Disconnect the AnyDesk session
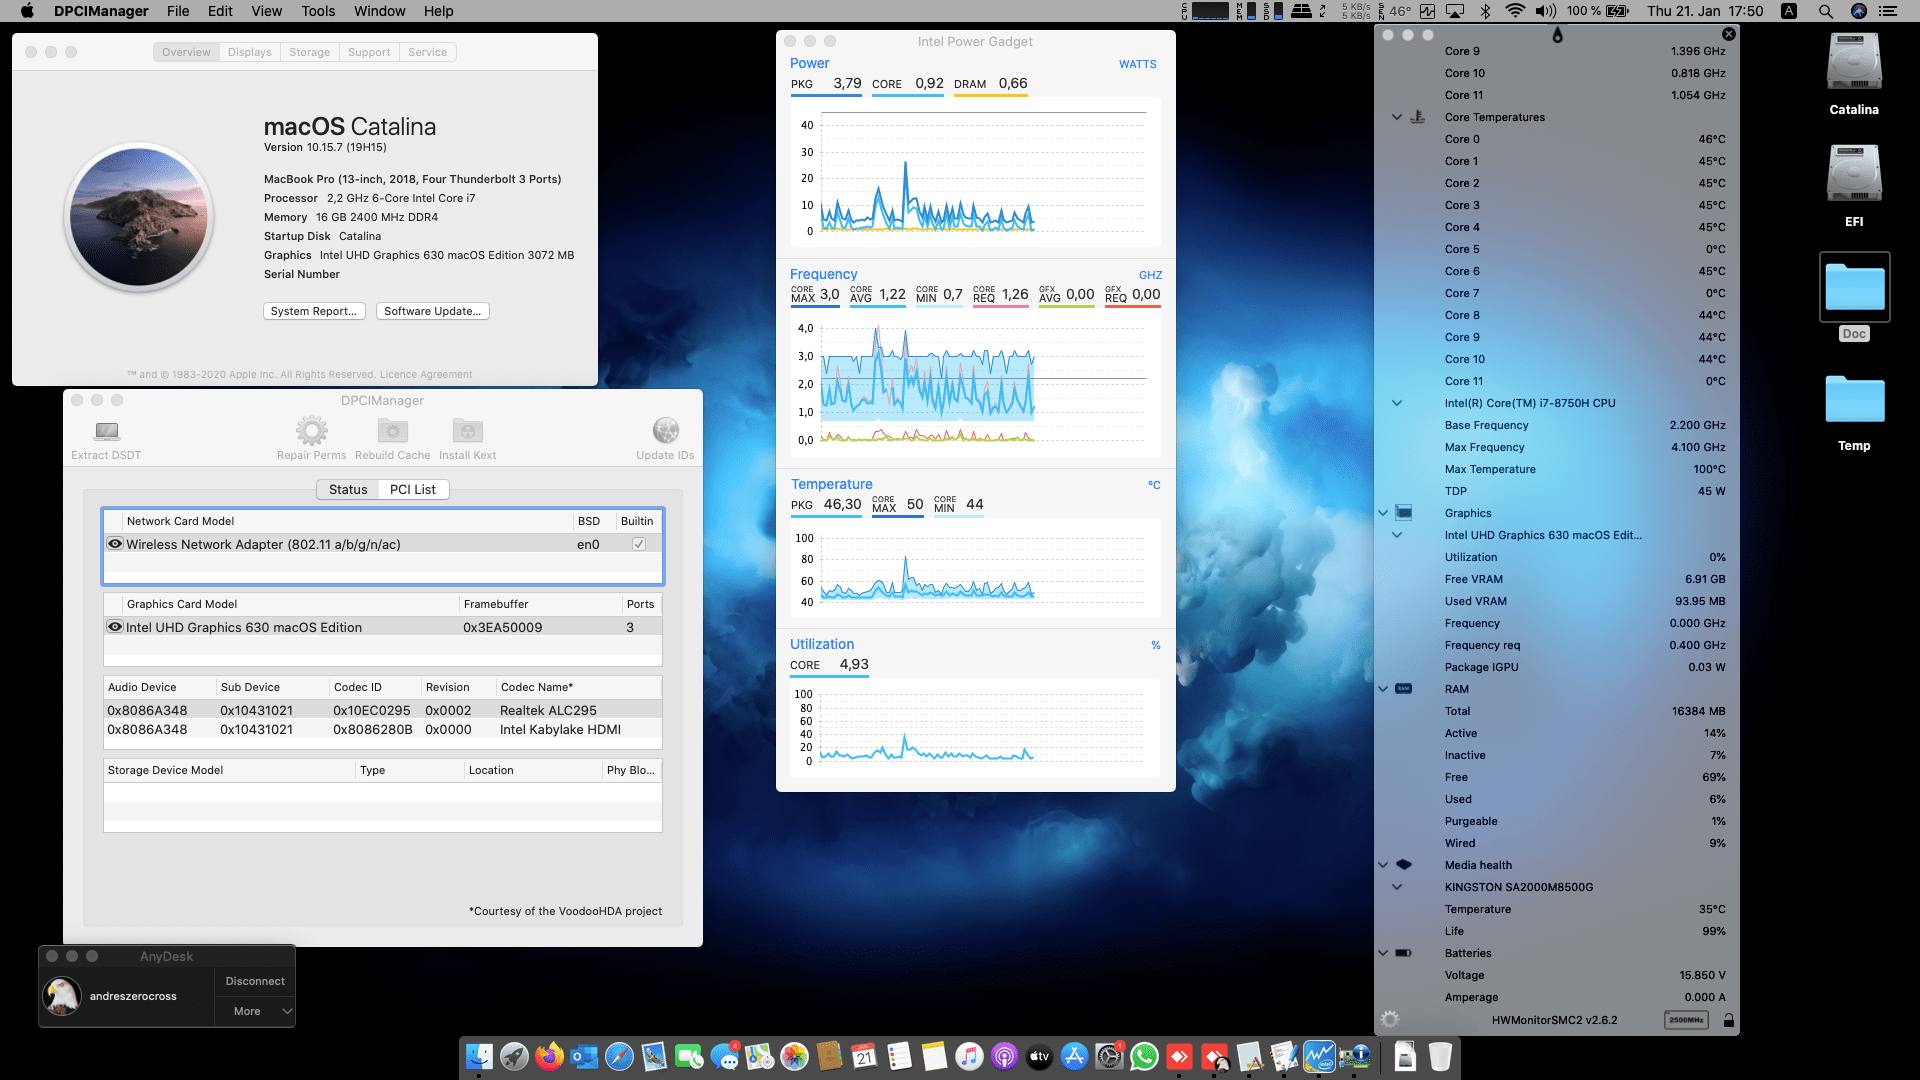This screenshot has width=1920, height=1080. 254,981
